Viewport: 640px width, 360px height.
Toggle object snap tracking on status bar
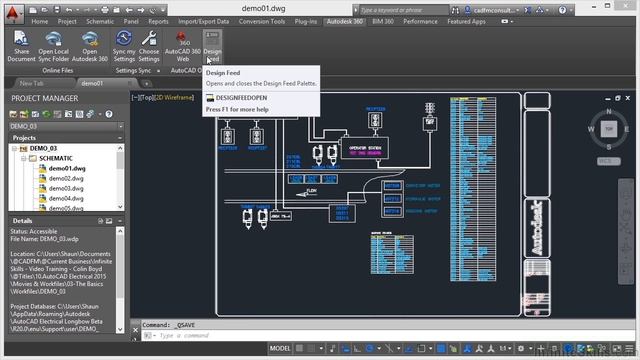[409, 349]
